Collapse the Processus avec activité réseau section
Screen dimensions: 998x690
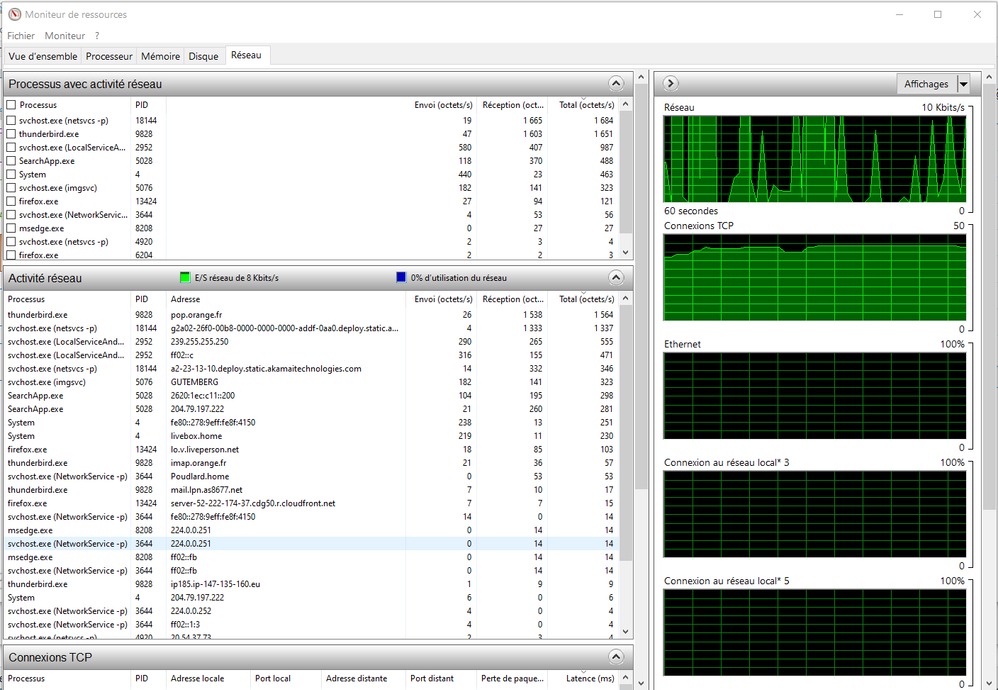(x=616, y=84)
